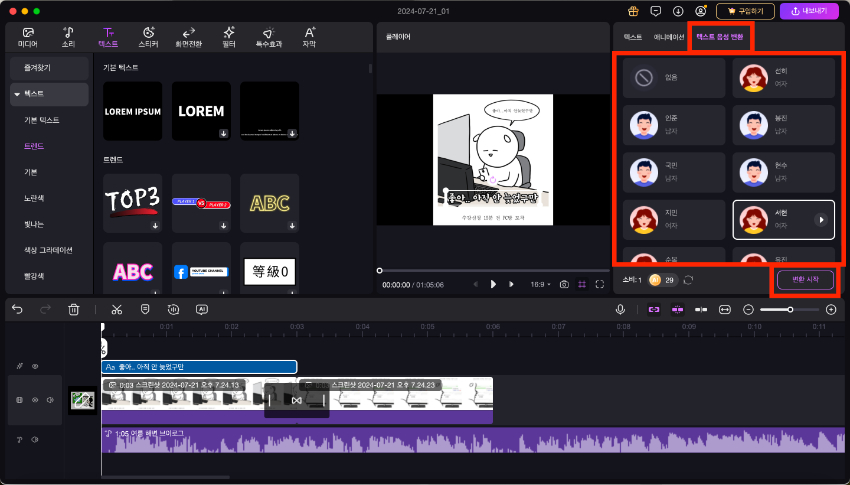850x485 pixels.
Task: Select the scissors split tool in timeline toolbar
Action: click(117, 310)
